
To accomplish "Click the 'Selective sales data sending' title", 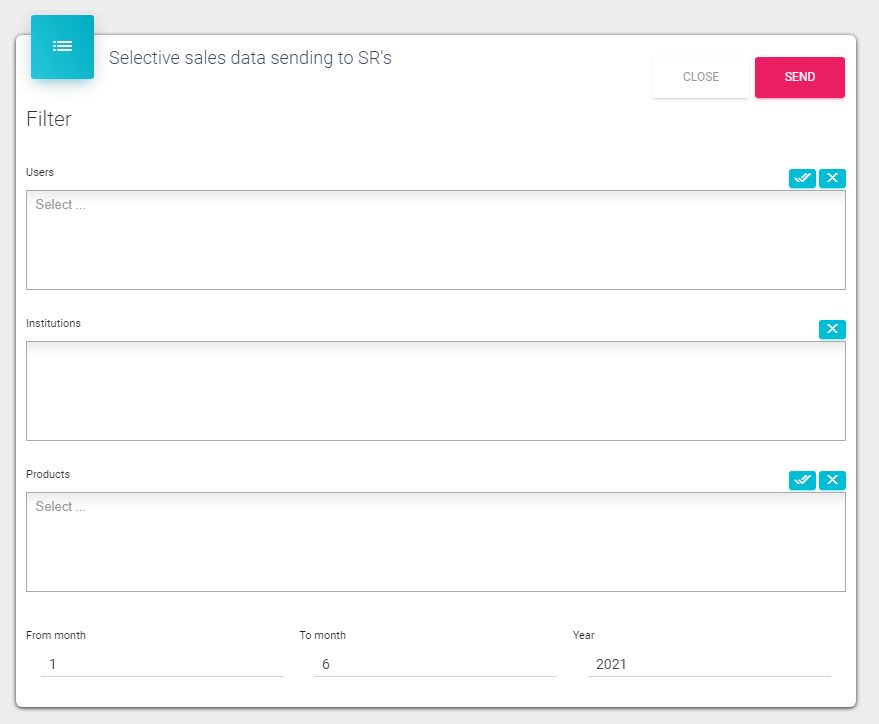I will pyautogui.click(x=250, y=58).
